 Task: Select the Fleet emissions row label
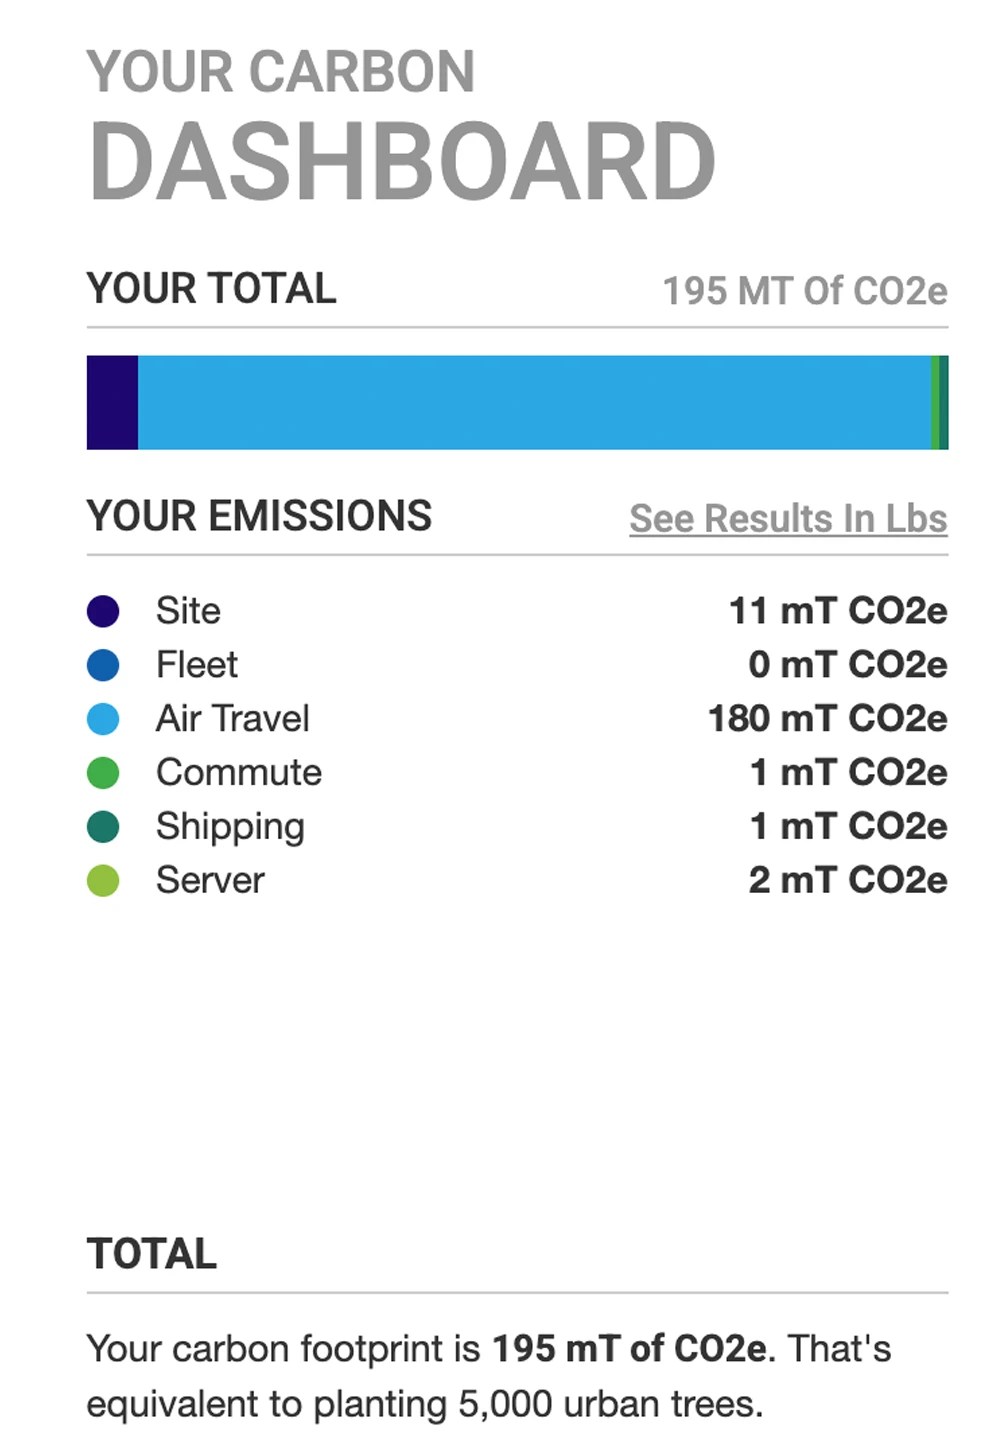point(197,665)
